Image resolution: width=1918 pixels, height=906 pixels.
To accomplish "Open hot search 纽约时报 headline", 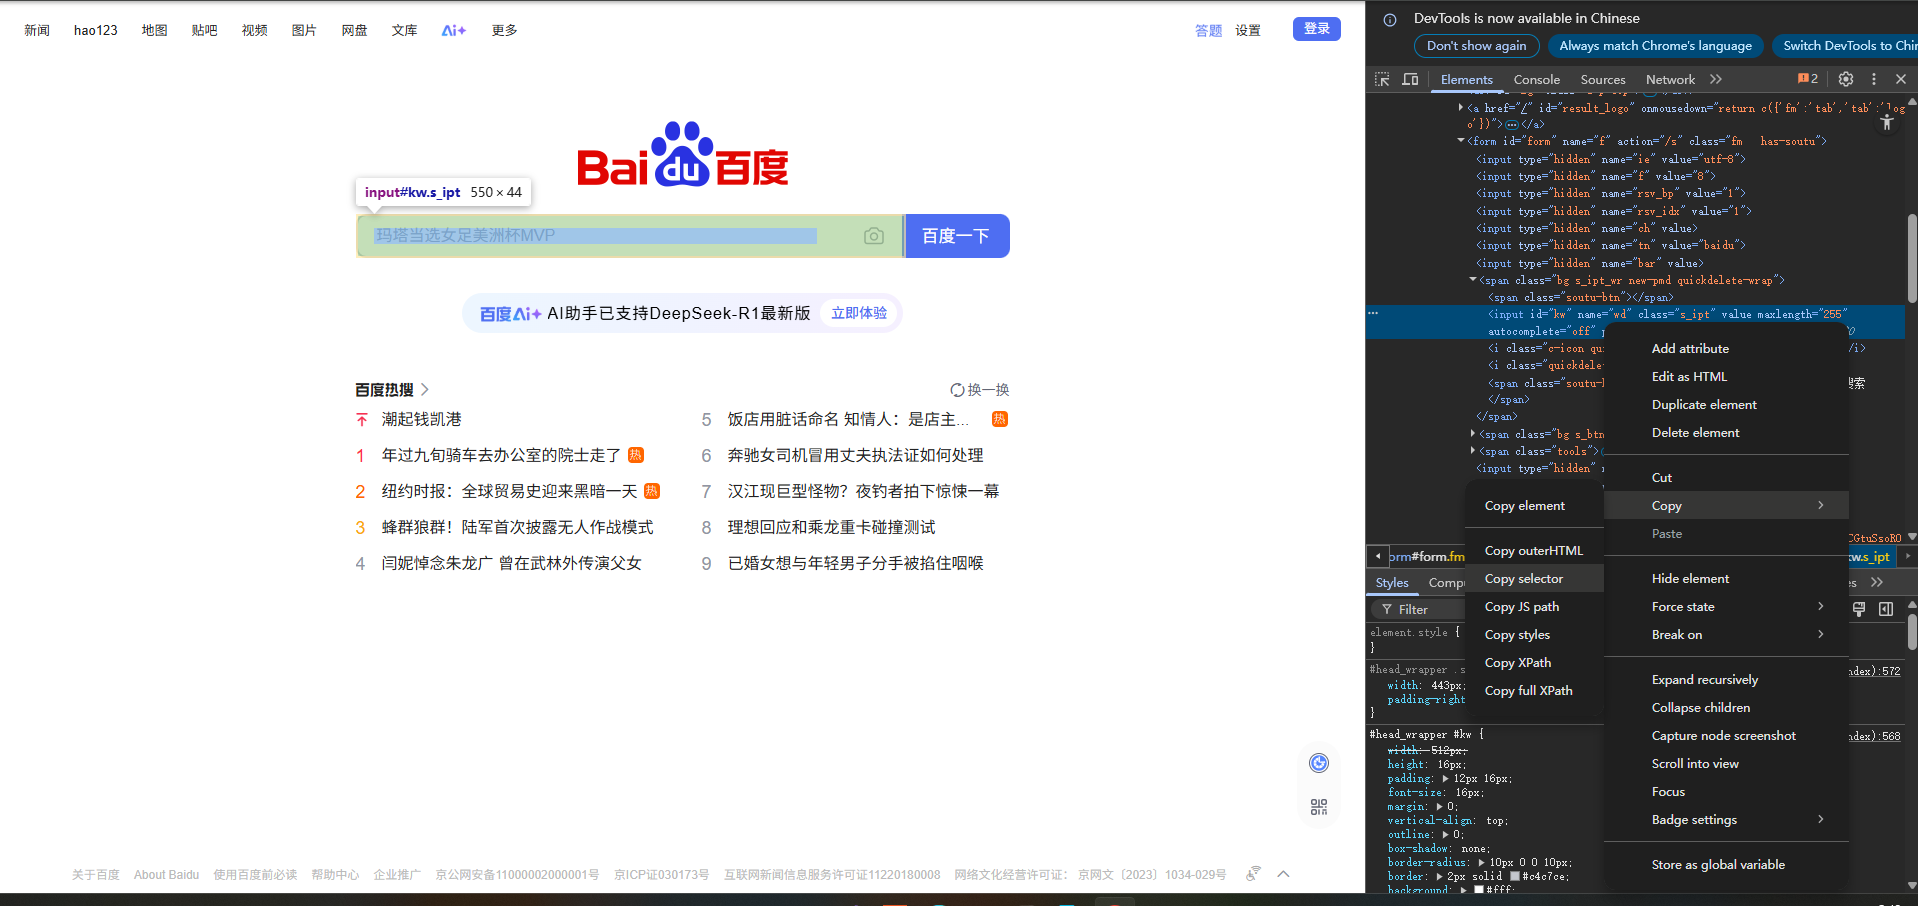I will 509,491.
